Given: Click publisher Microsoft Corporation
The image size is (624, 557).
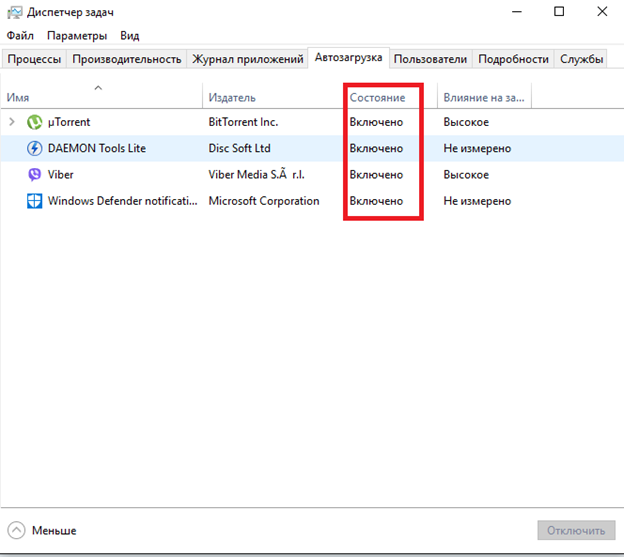Looking at the screenshot, I should (x=264, y=201).
